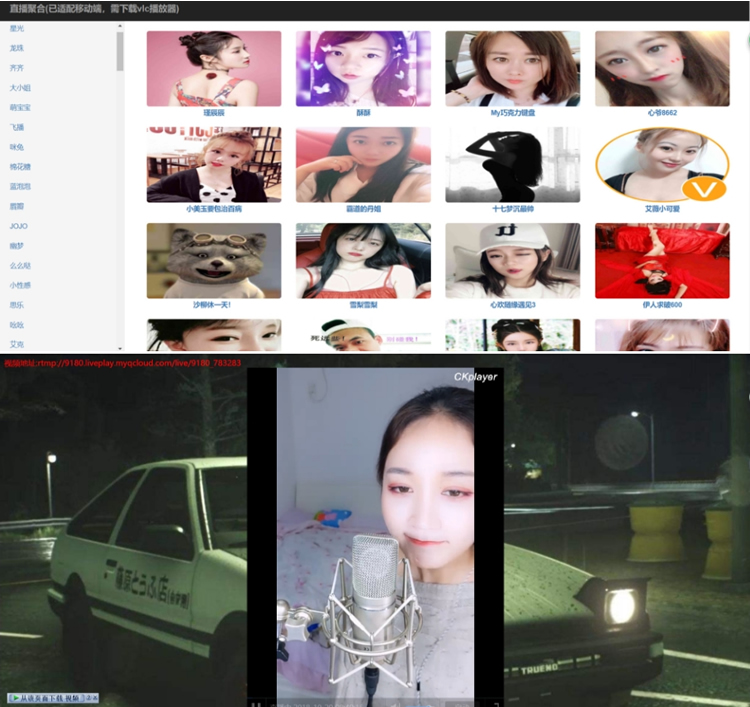The width and height of the screenshot is (750, 707).
Task: Click the CKplayer logo in the video
Action: tap(475, 377)
